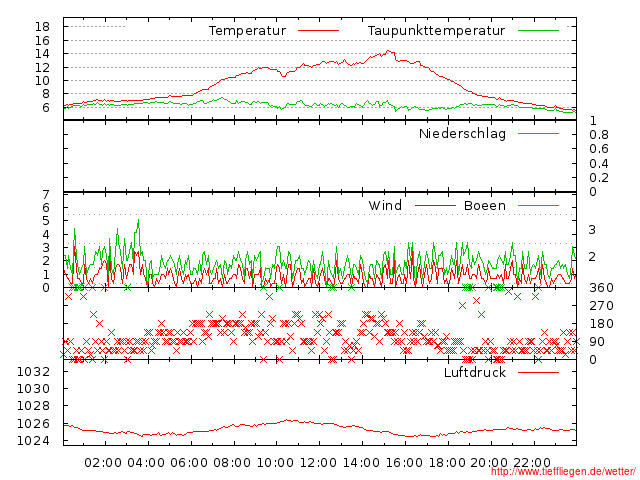Click the 04:00 time axis label
The width and height of the screenshot is (640, 480).
pos(146,463)
